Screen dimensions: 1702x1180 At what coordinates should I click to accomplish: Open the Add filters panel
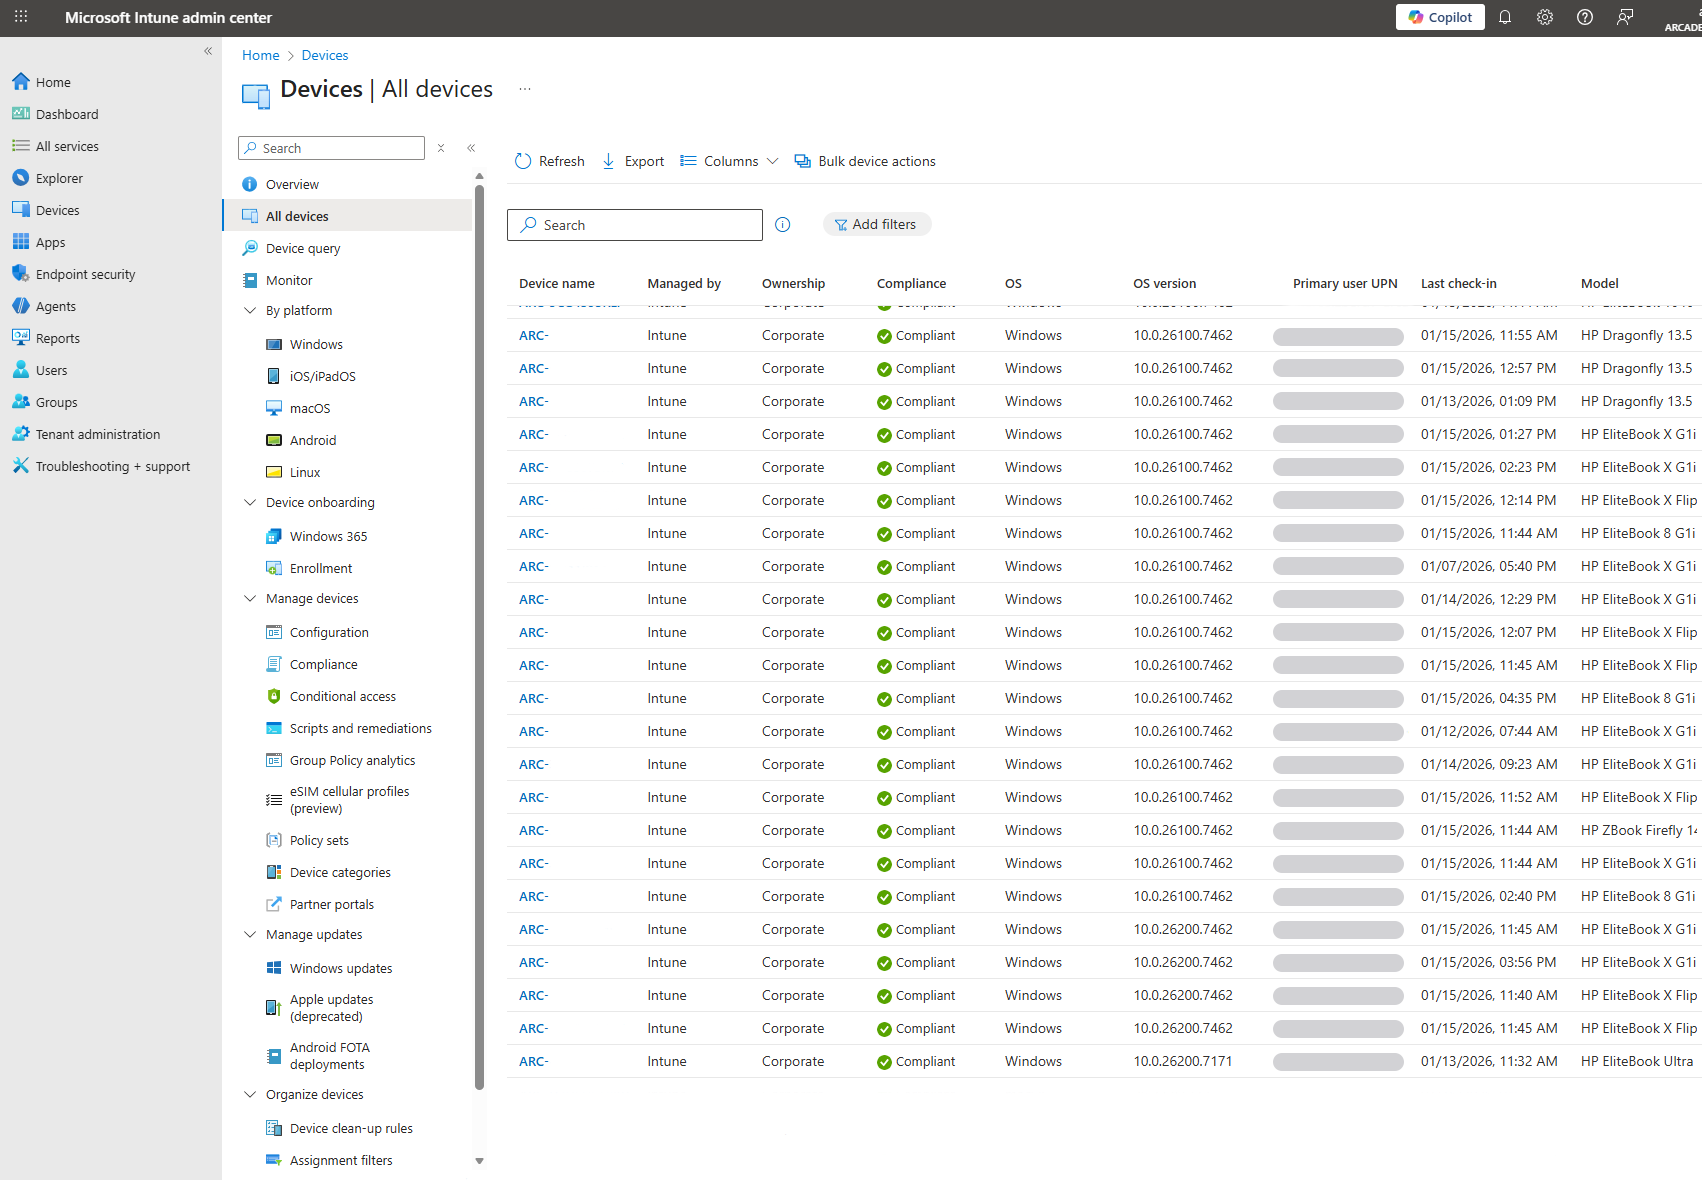coord(876,224)
